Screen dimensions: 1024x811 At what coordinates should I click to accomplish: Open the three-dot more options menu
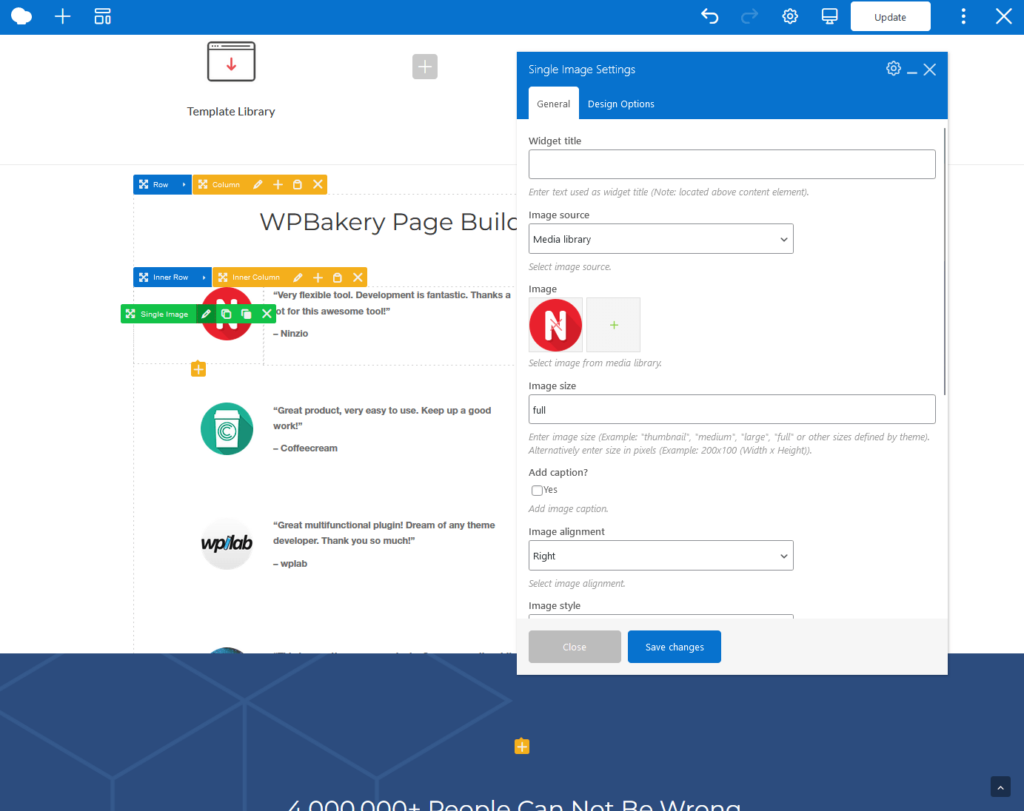tap(963, 16)
